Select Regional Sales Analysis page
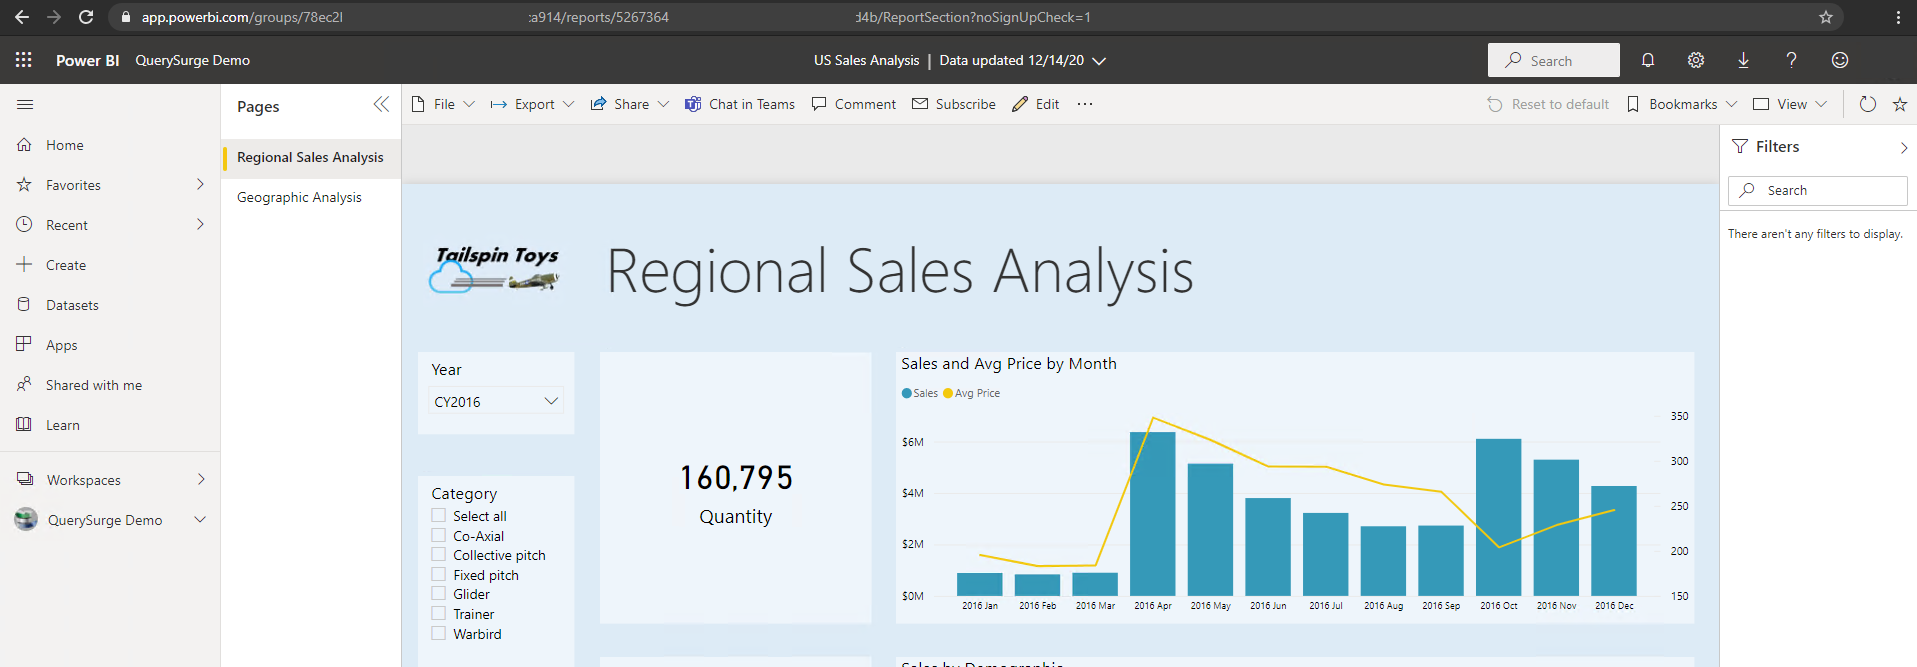 (311, 157)
